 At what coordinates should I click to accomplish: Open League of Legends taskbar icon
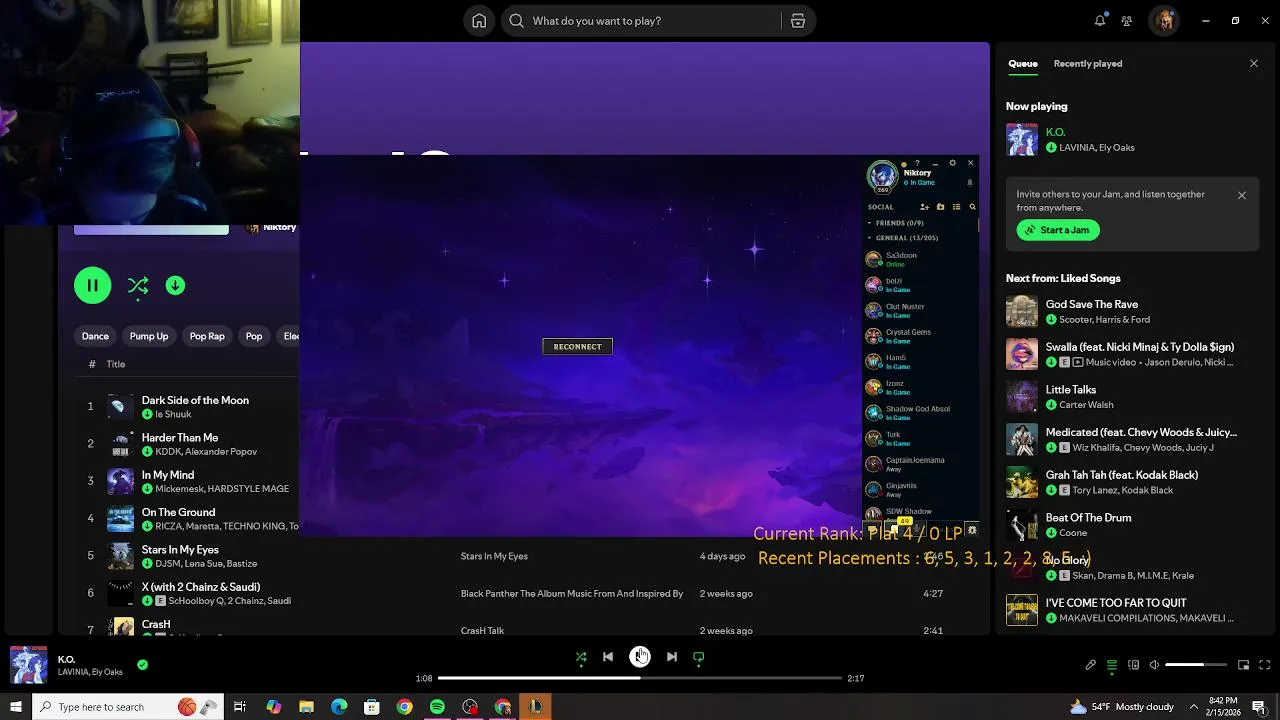point(535,707)
